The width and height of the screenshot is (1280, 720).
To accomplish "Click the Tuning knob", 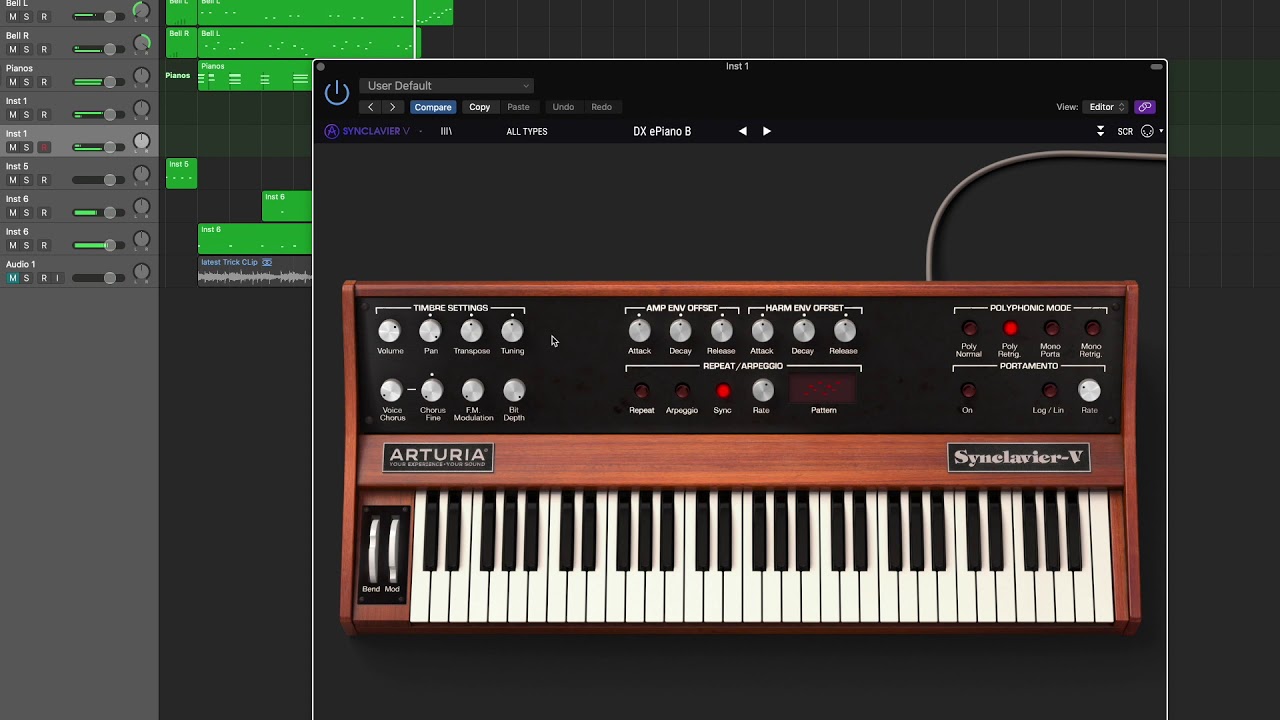I will click(x=512, y=330).
